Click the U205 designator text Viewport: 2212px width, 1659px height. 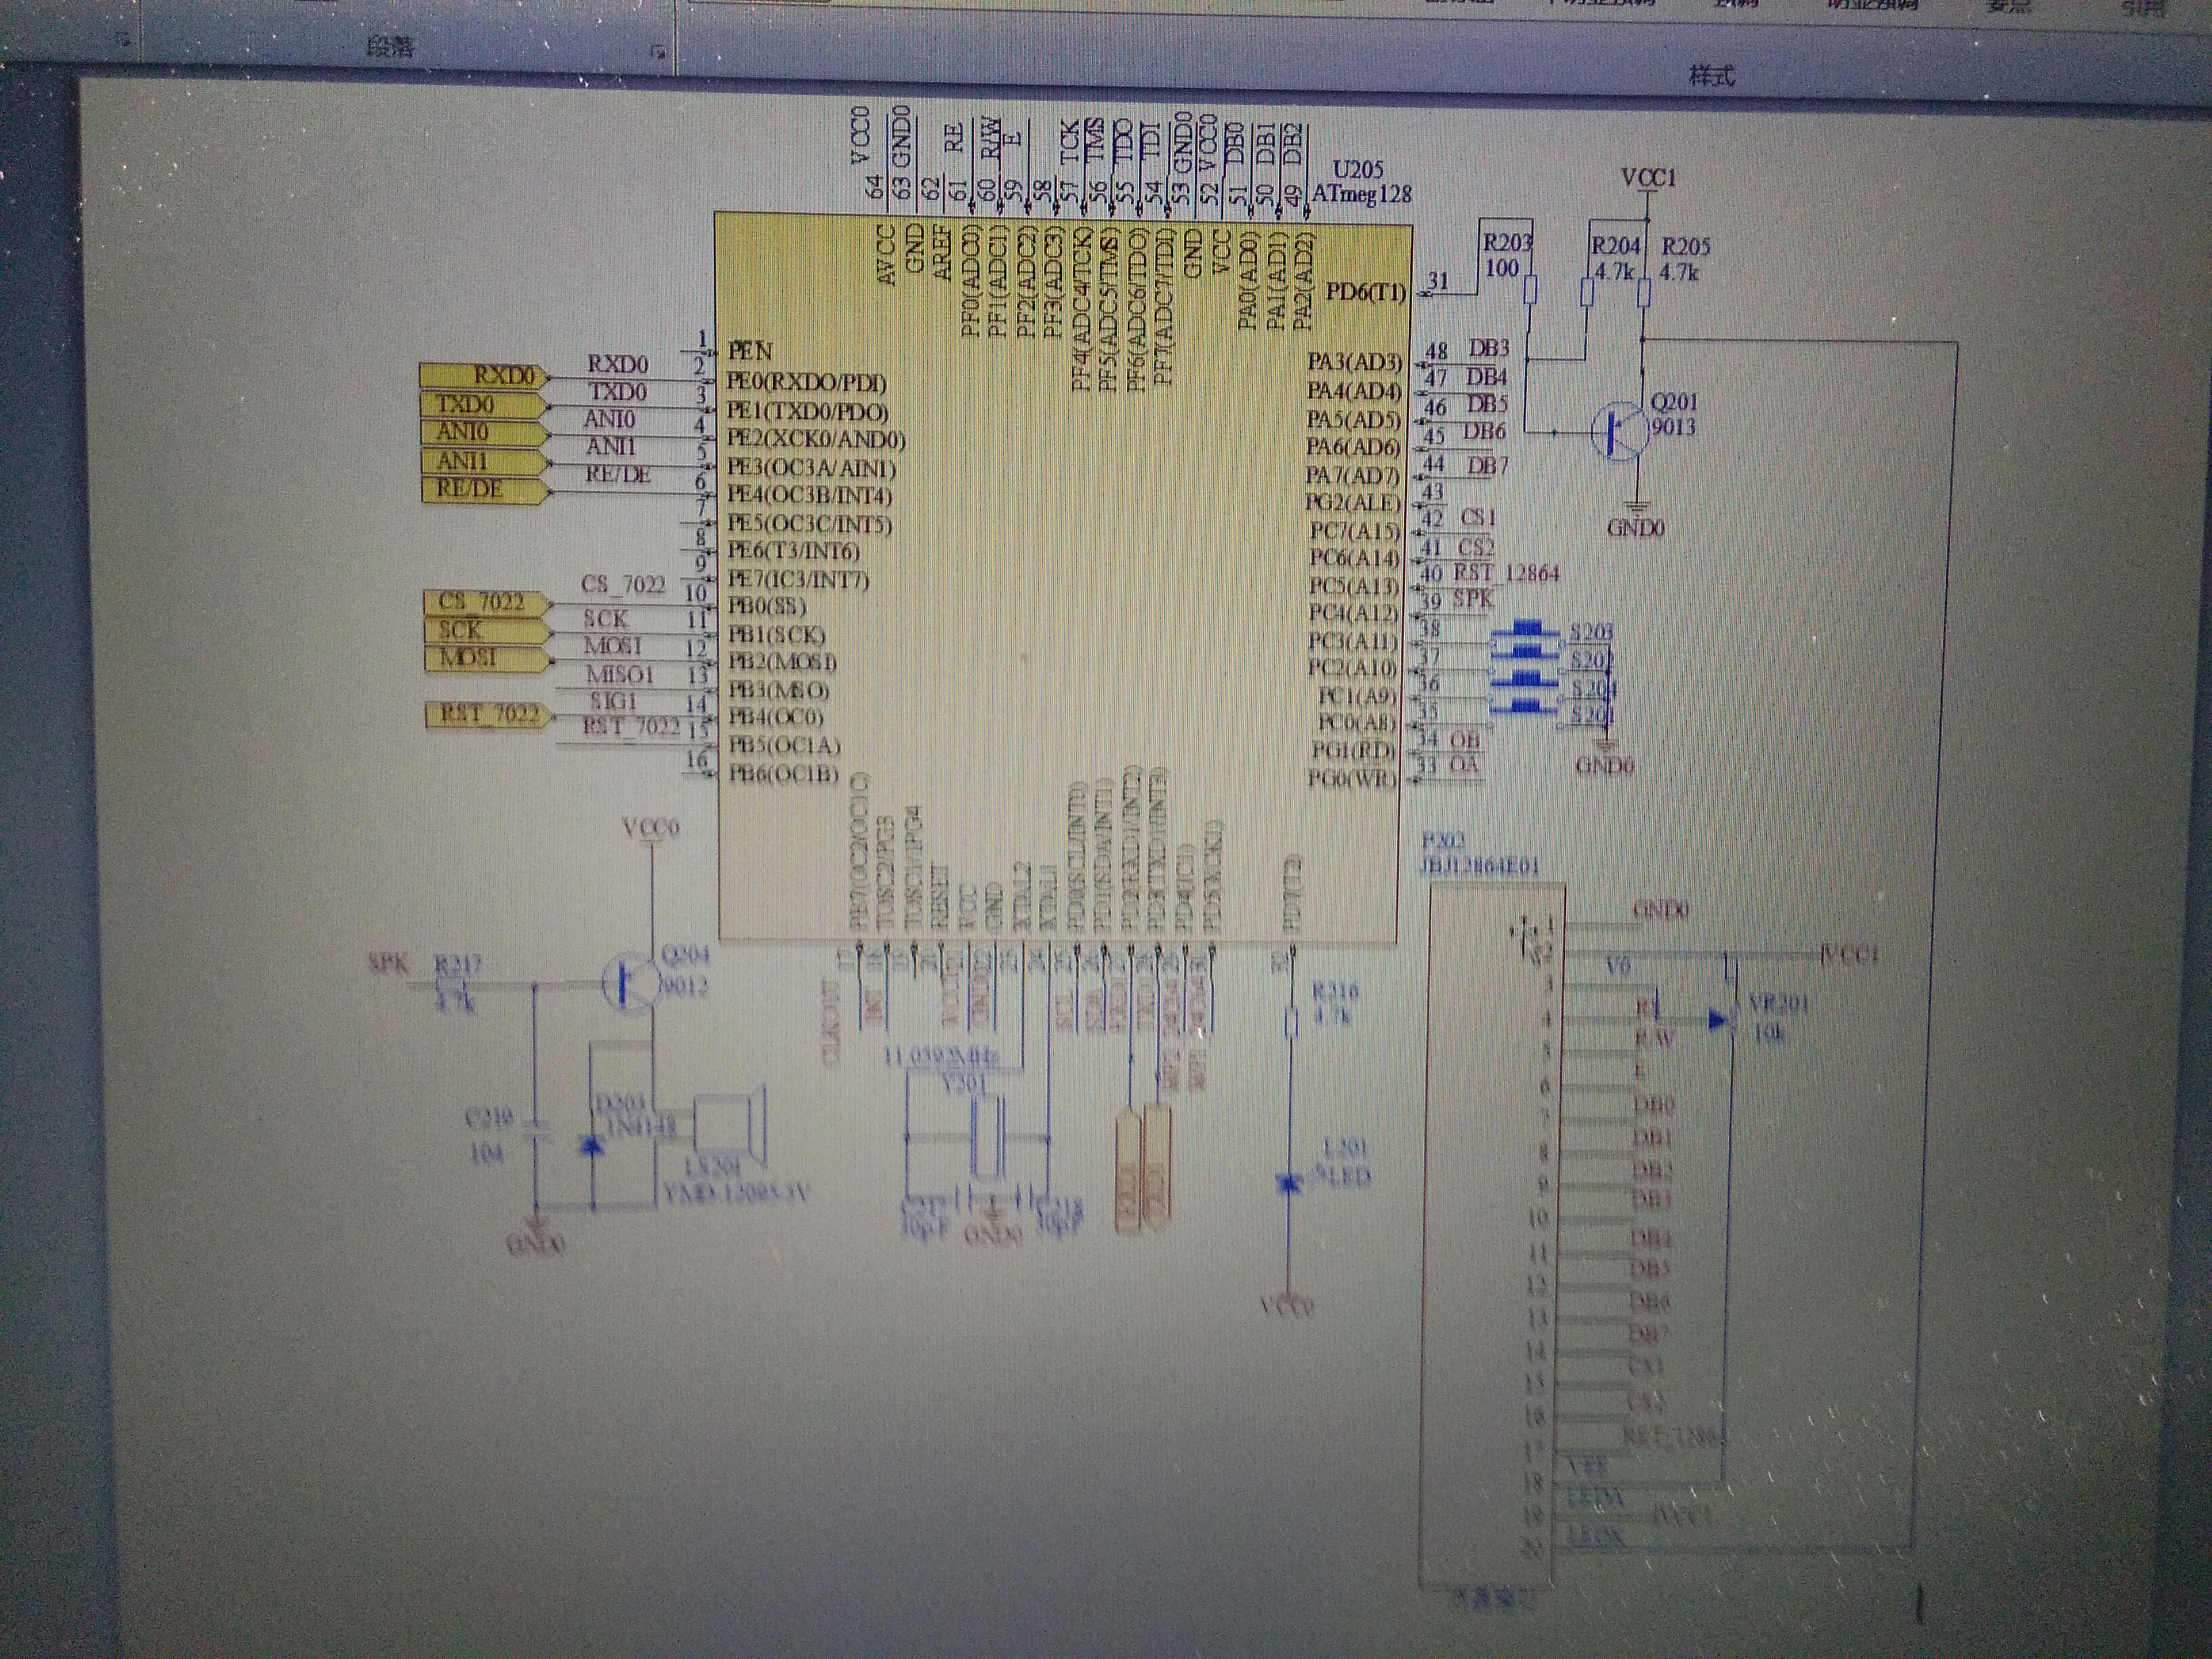pos(1358,170)
